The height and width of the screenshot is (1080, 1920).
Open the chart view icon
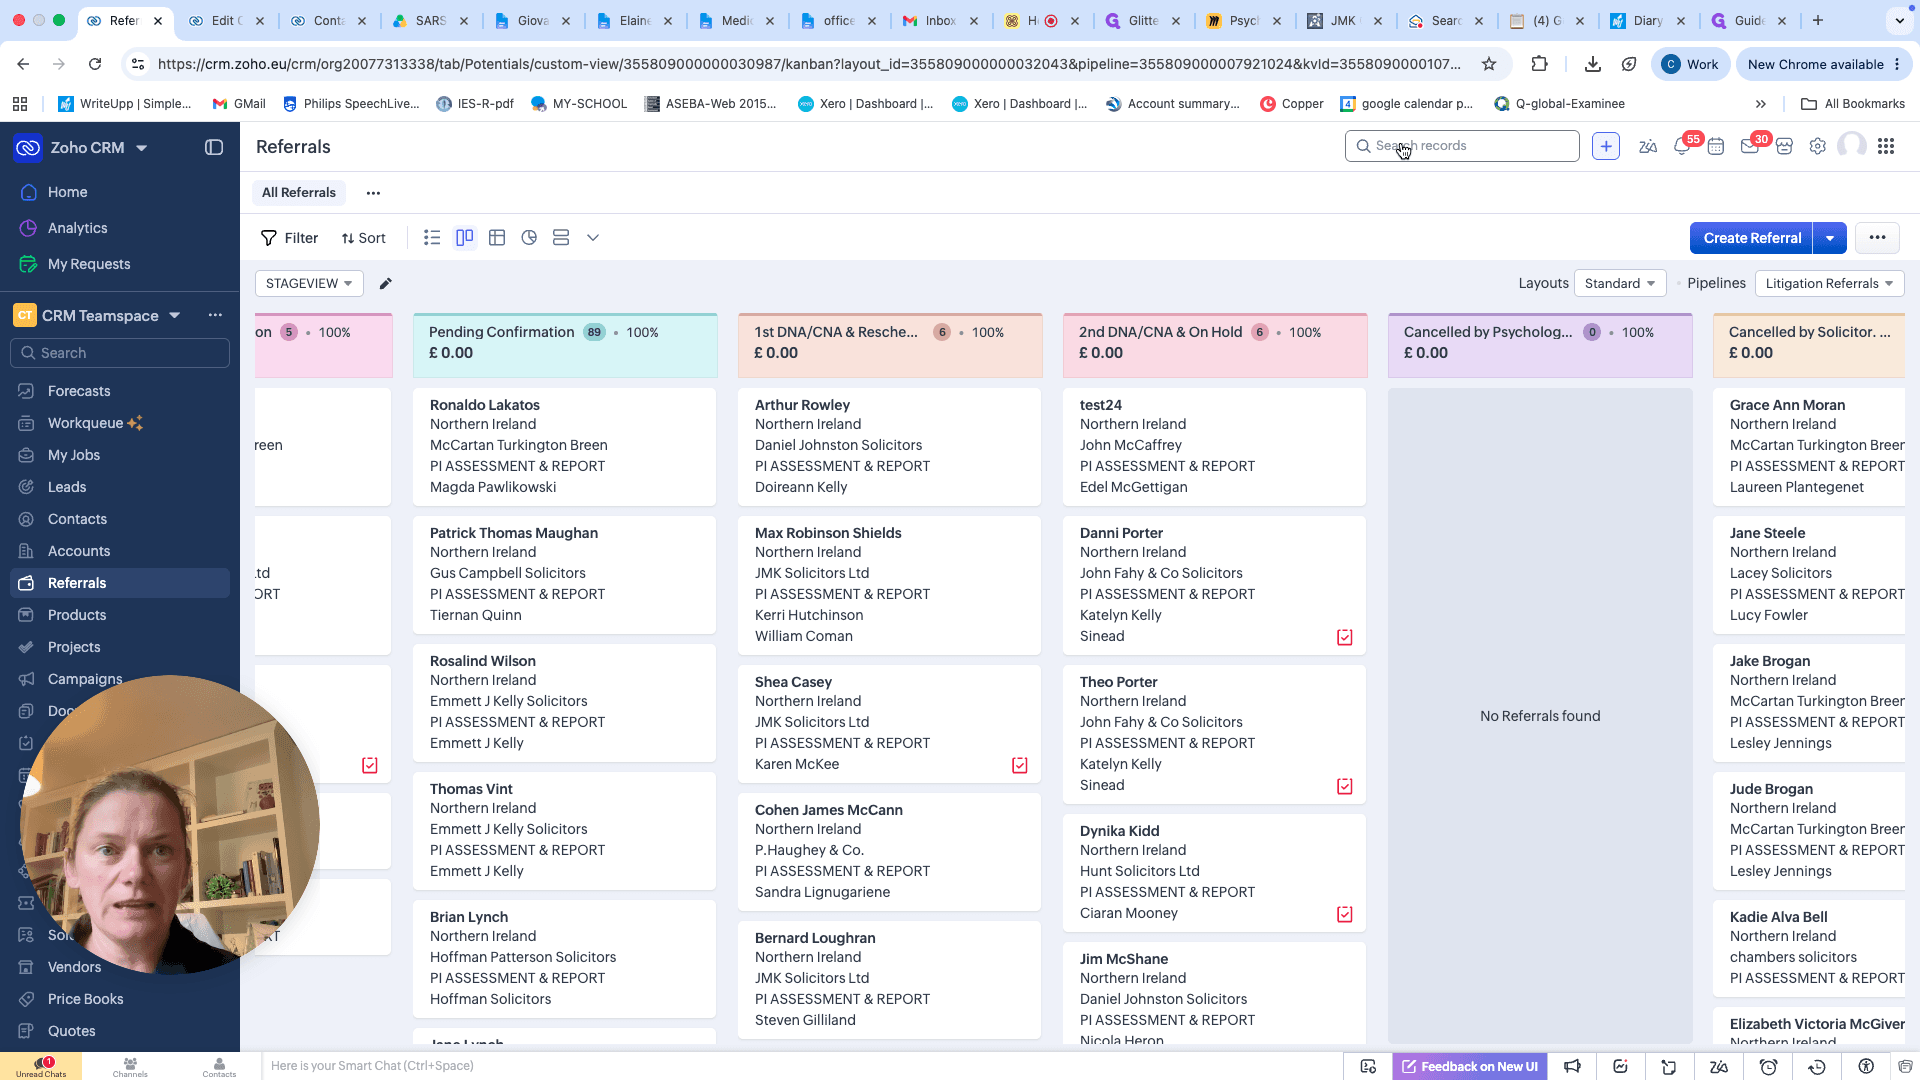point(529,238)
